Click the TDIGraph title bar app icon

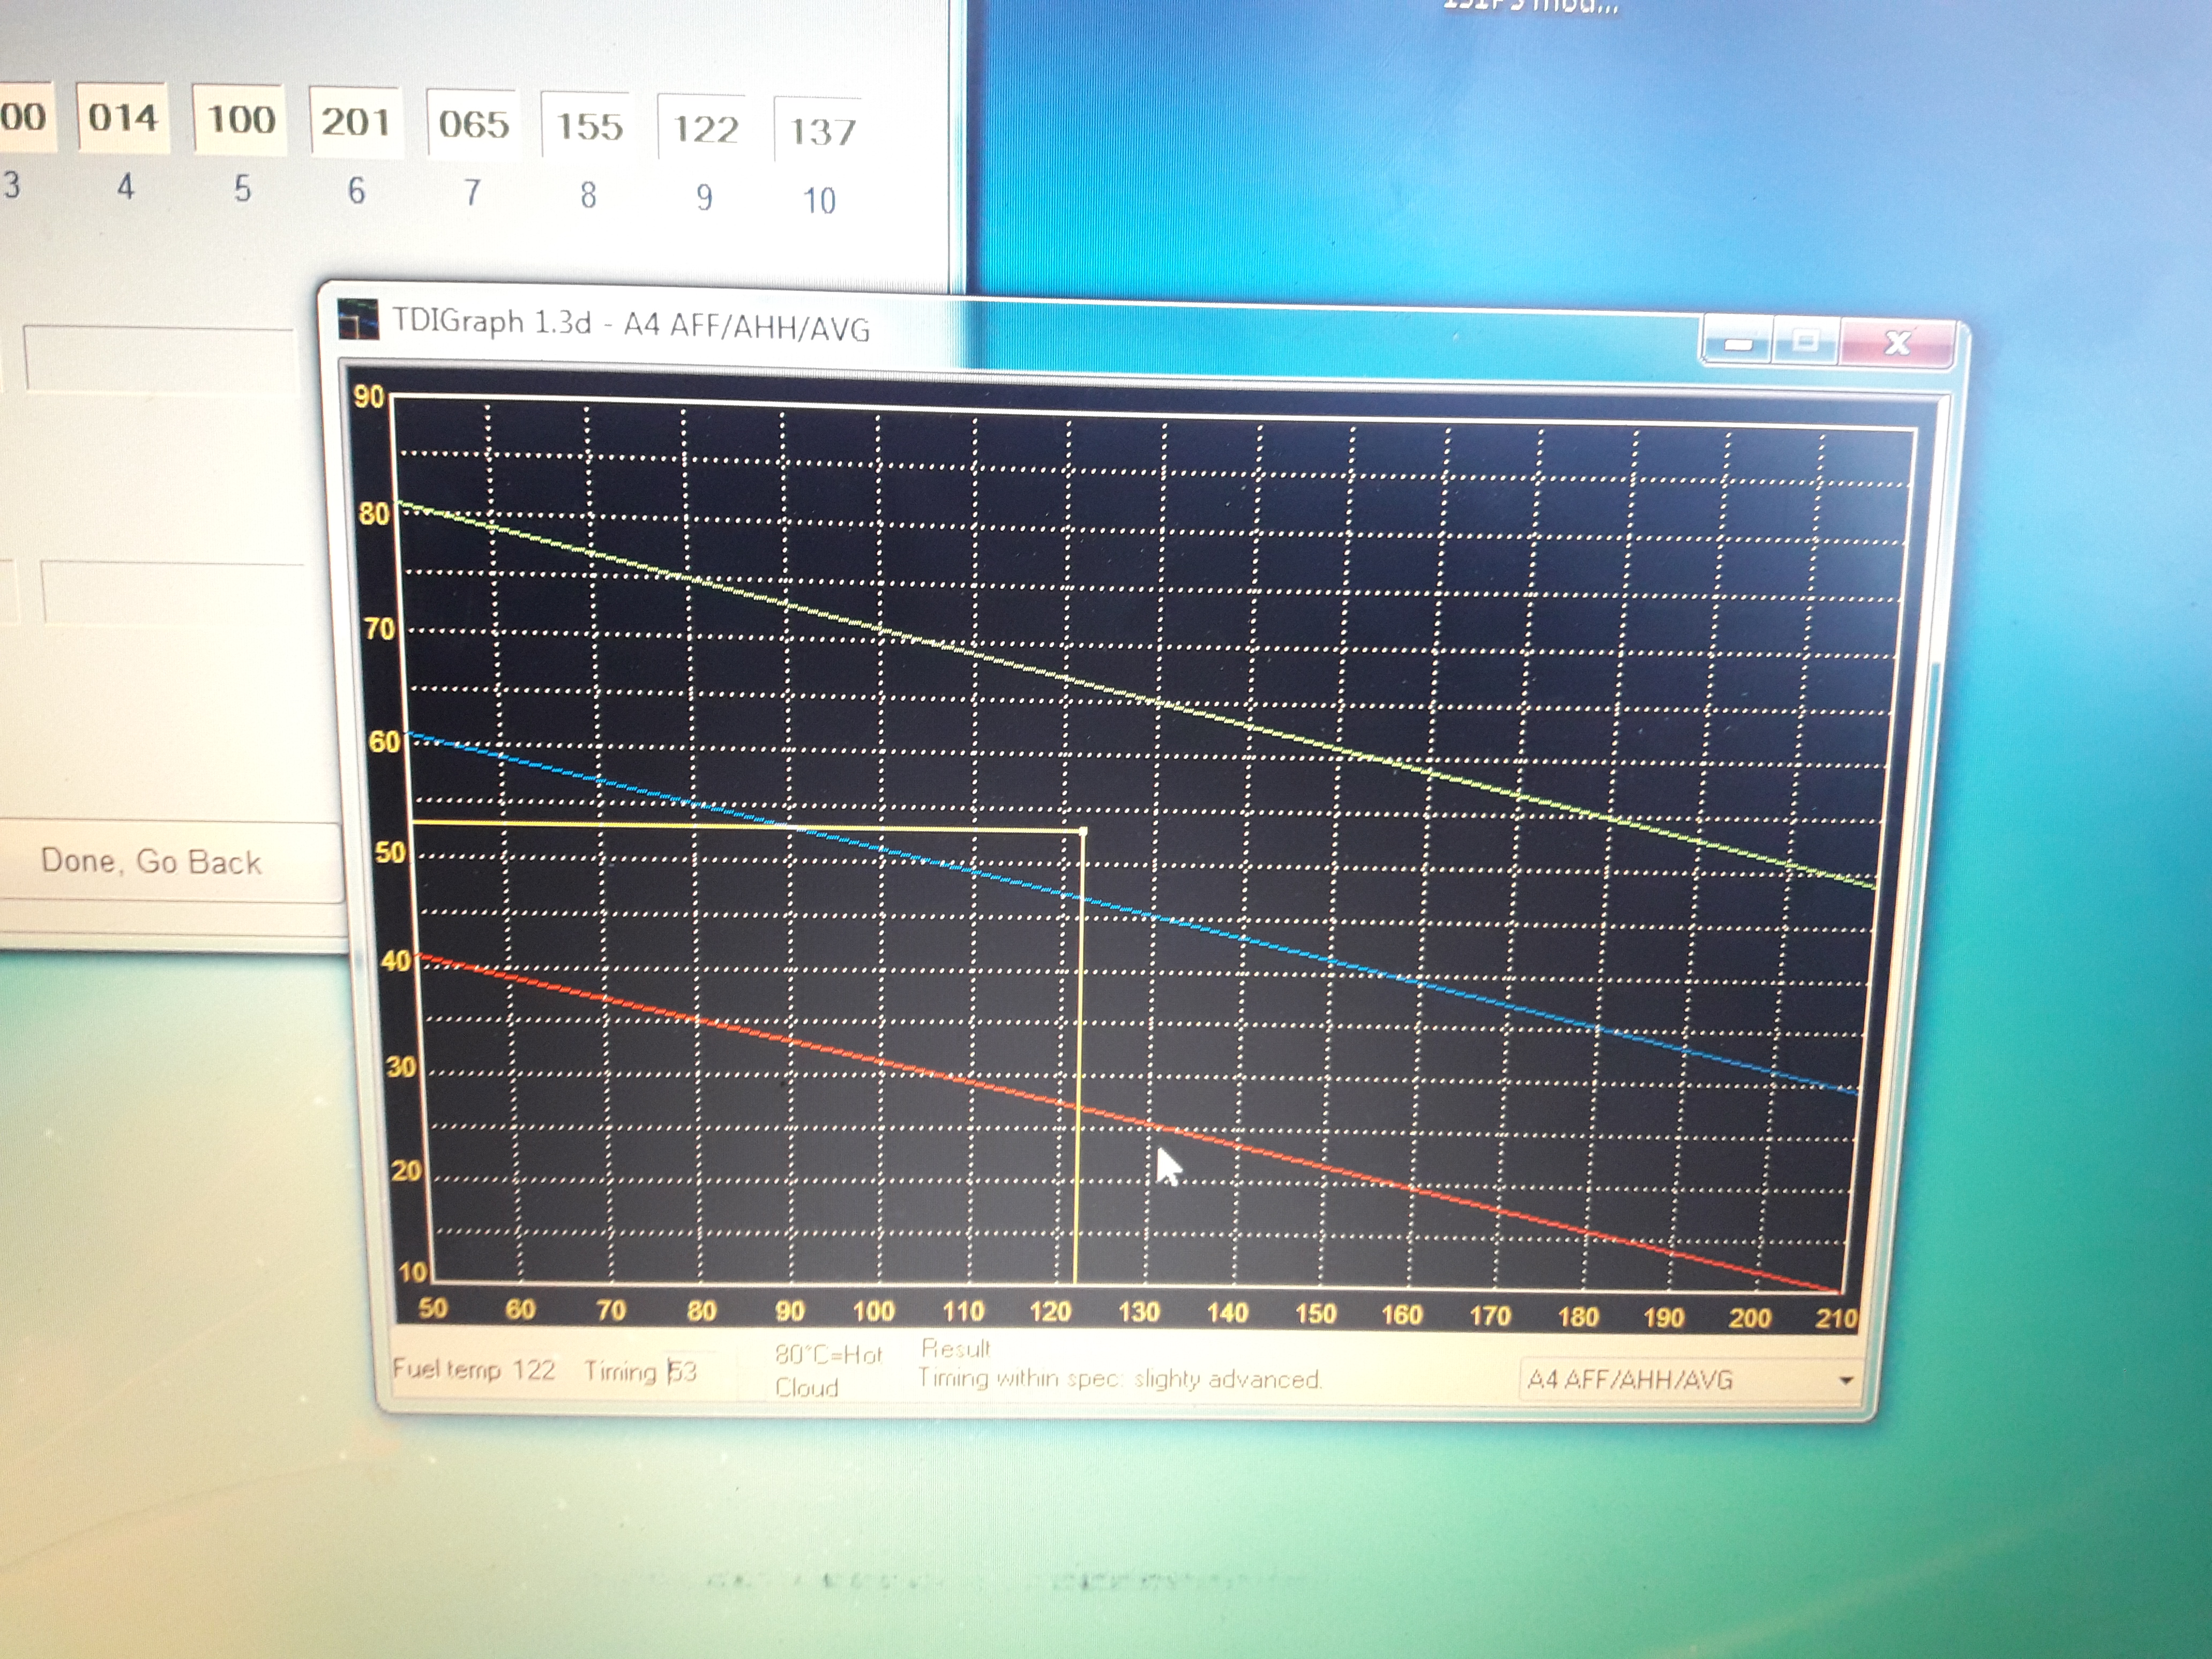click(x=357, y=319)
